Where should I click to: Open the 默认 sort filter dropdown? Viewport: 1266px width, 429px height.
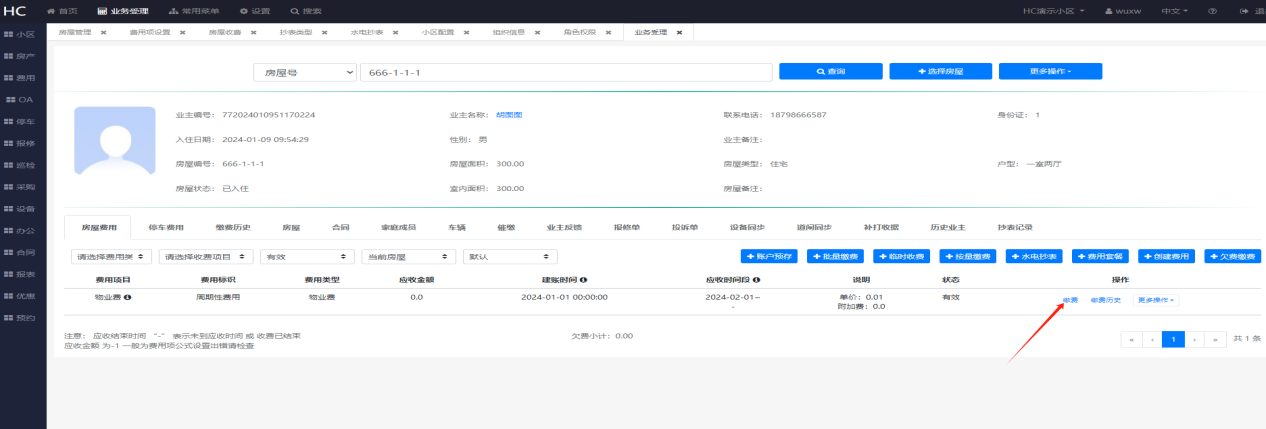pos(511,257)
